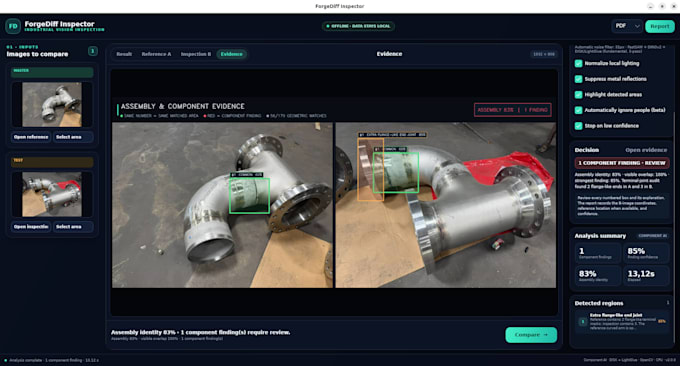Open the PDF export format dropdown
Screen dimensions: 680x366
point(627,26)
